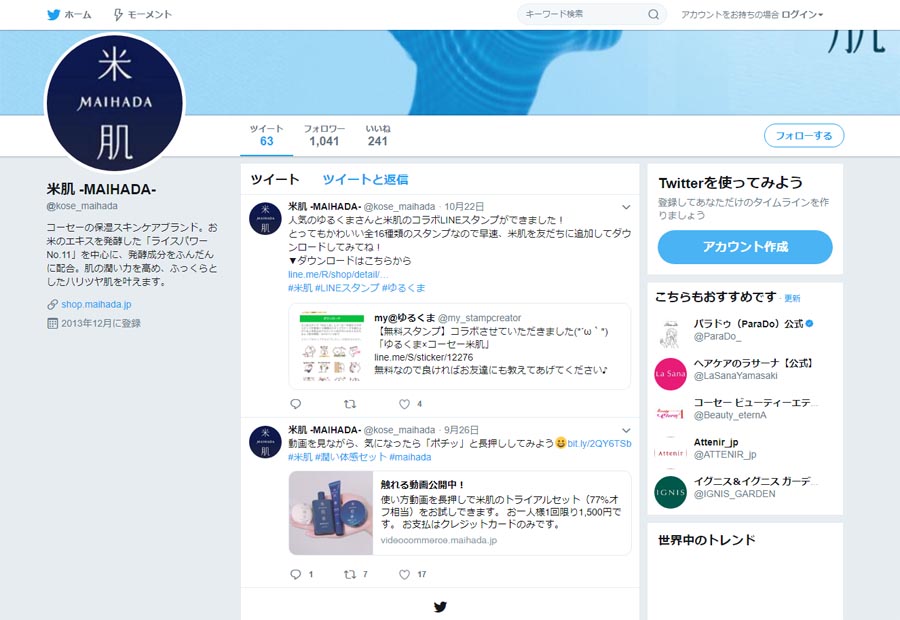Viewport: 900px width, 620px height.
Task: Open the @ParaDo_ handle
Action: pyautogui.click(x=717, y=336)
